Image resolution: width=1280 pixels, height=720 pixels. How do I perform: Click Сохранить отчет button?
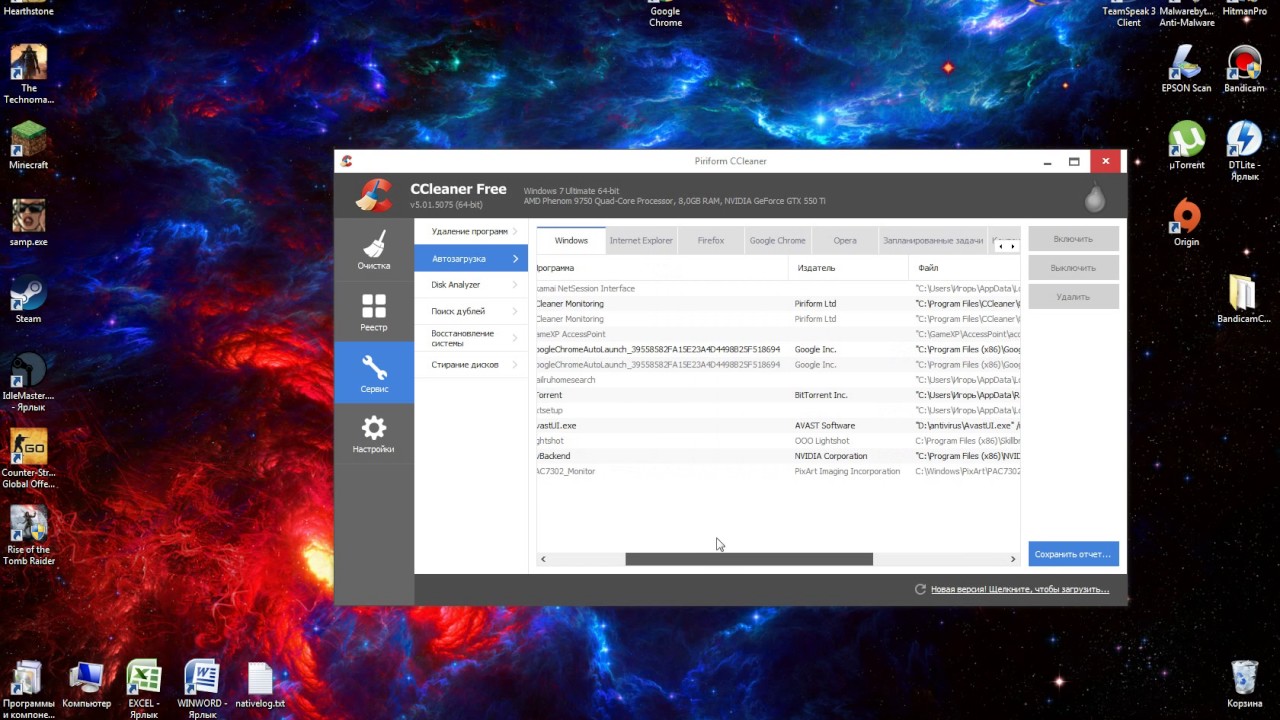point(1073,554)
